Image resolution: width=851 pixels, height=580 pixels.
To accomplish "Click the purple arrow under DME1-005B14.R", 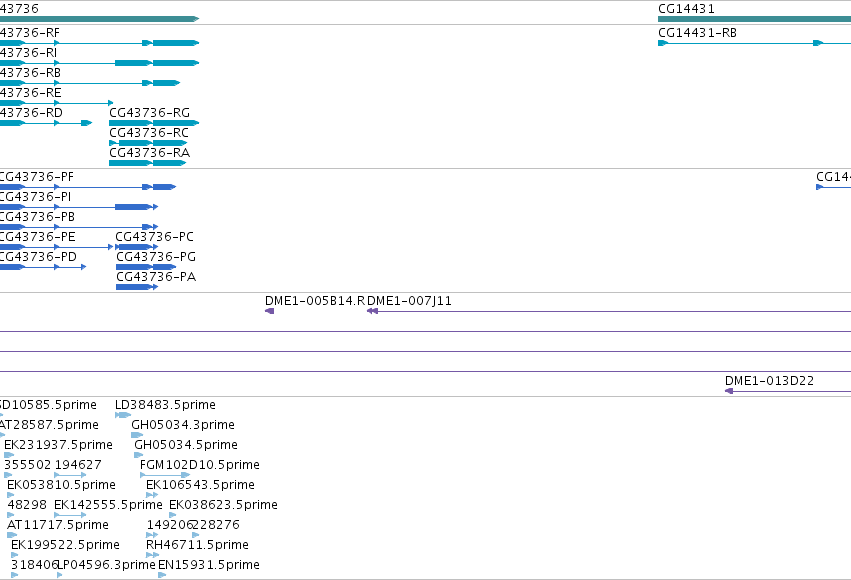I will [x=269, y=311].
